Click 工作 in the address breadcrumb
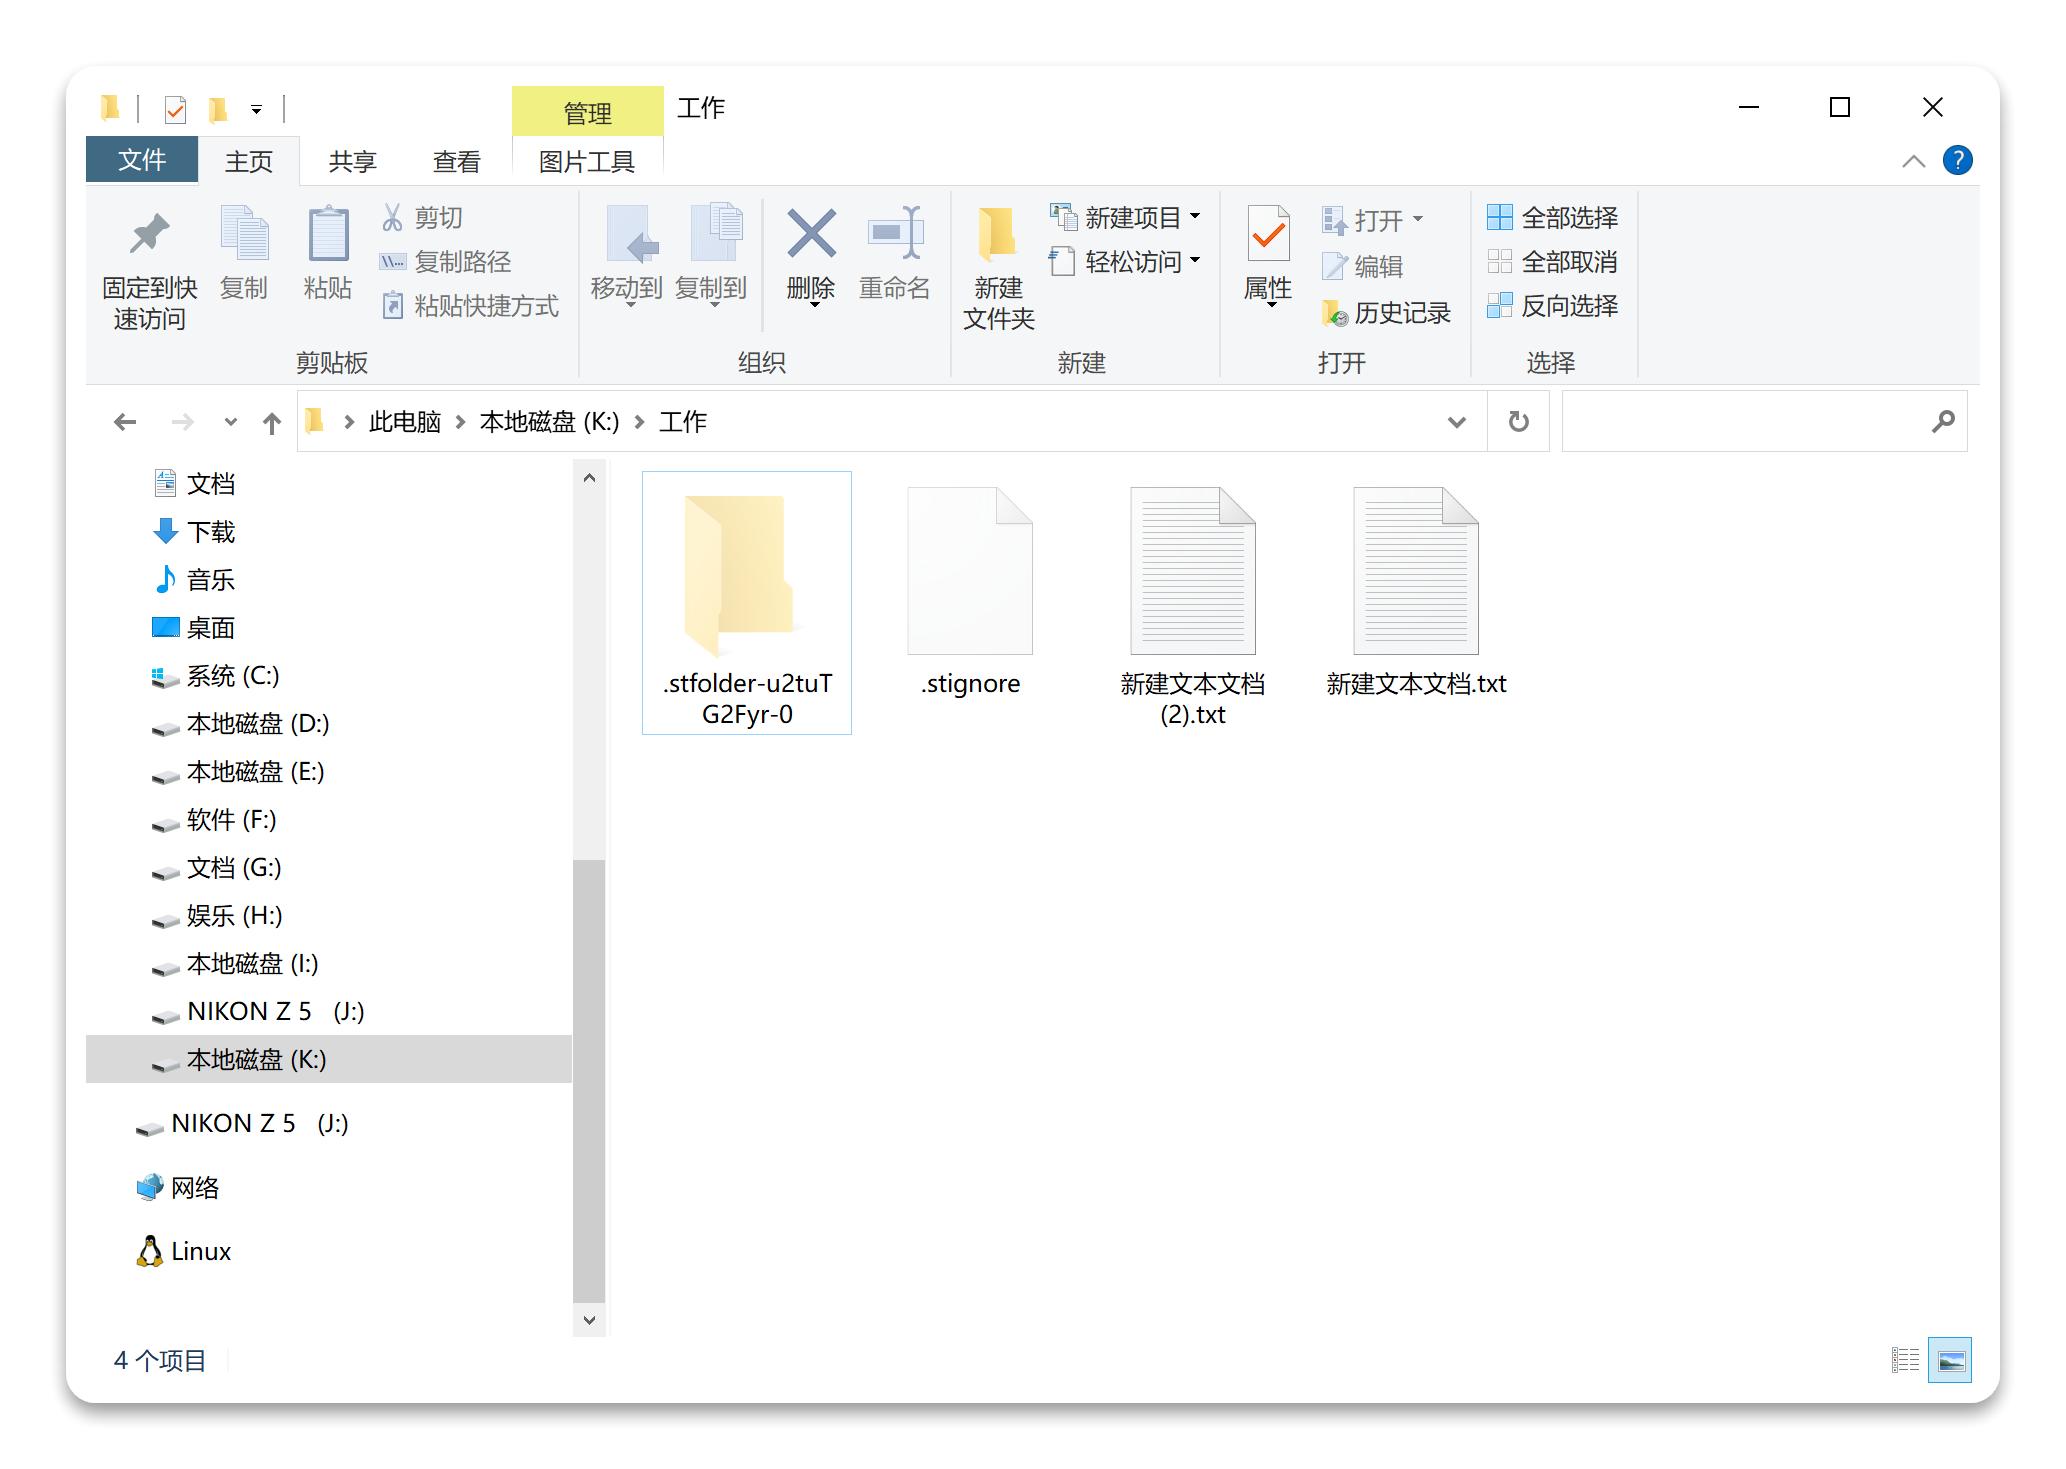Screen dimensions: 2066x1469 point(683,422)
